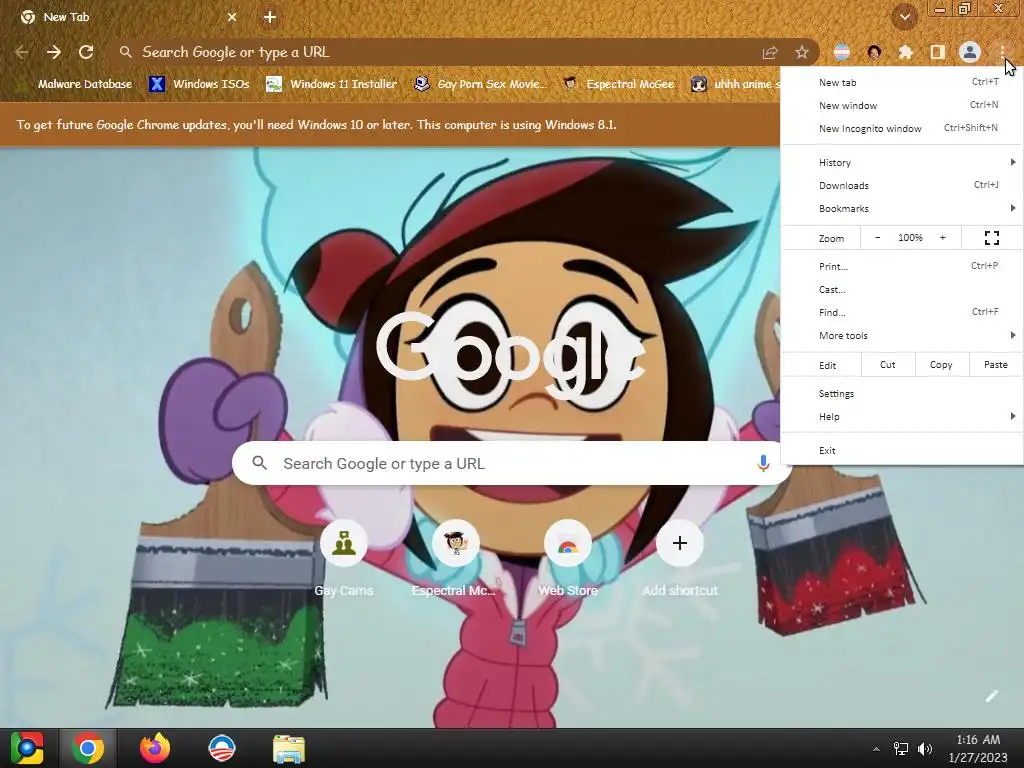Open File Explorer from the taskbar
Image resolution: width=1024 pixels, height=768 pixels.
point(289,748)
